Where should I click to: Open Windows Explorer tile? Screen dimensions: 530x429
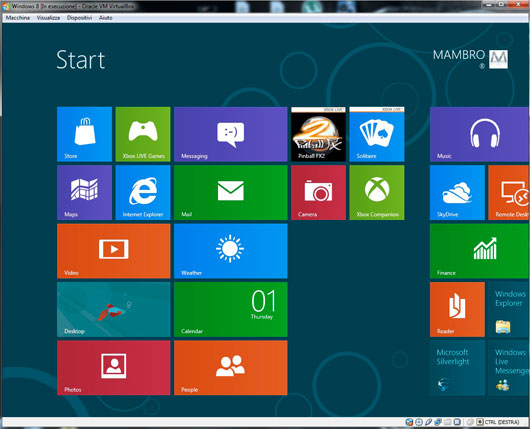[509, 309]
